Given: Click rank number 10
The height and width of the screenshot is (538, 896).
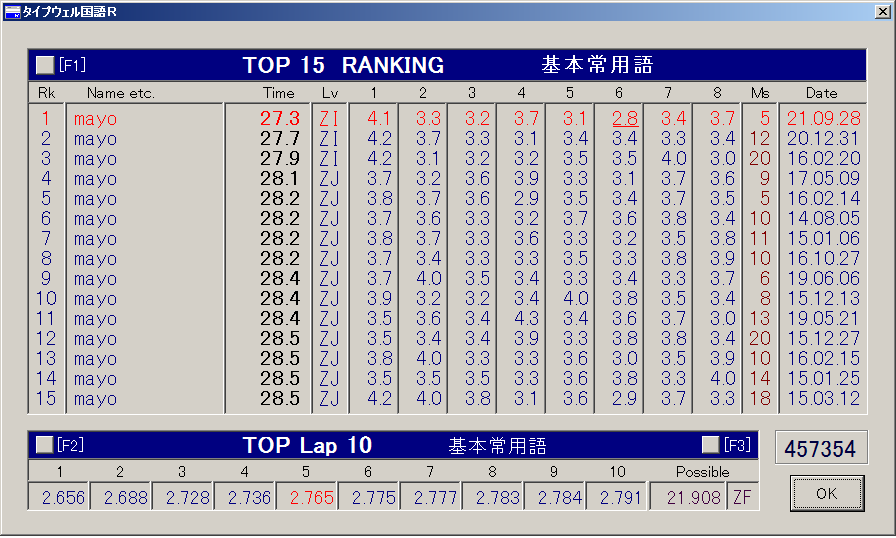Looking at the screenshot, I should [46, 298].
